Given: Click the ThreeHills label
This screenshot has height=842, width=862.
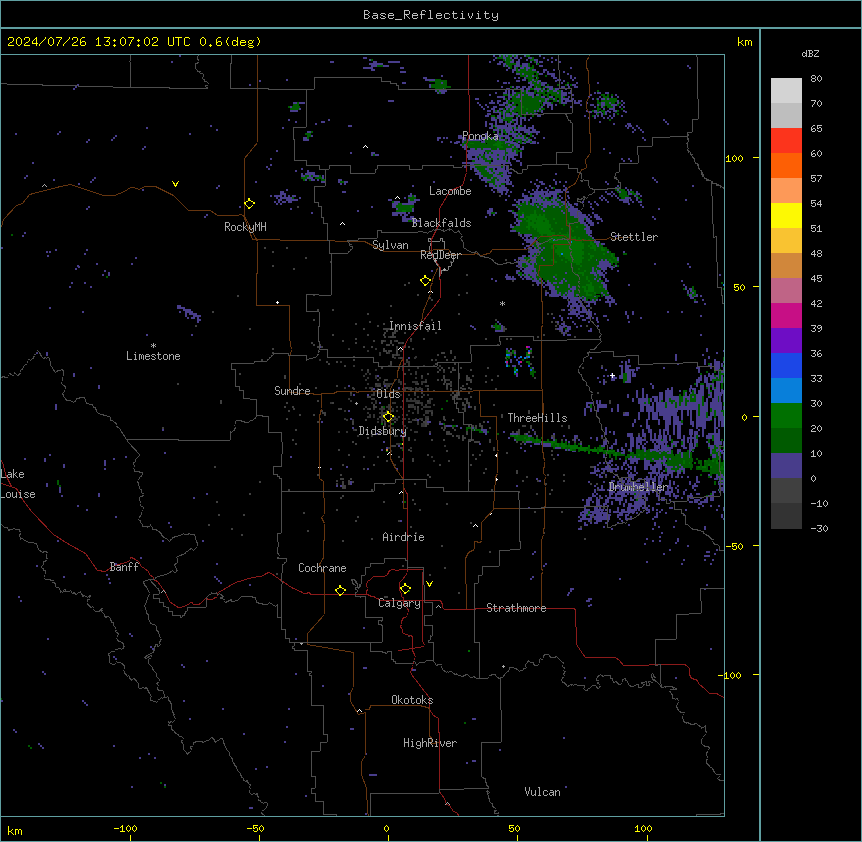Looking at the screenshot, I should click(x=537, y=418).
